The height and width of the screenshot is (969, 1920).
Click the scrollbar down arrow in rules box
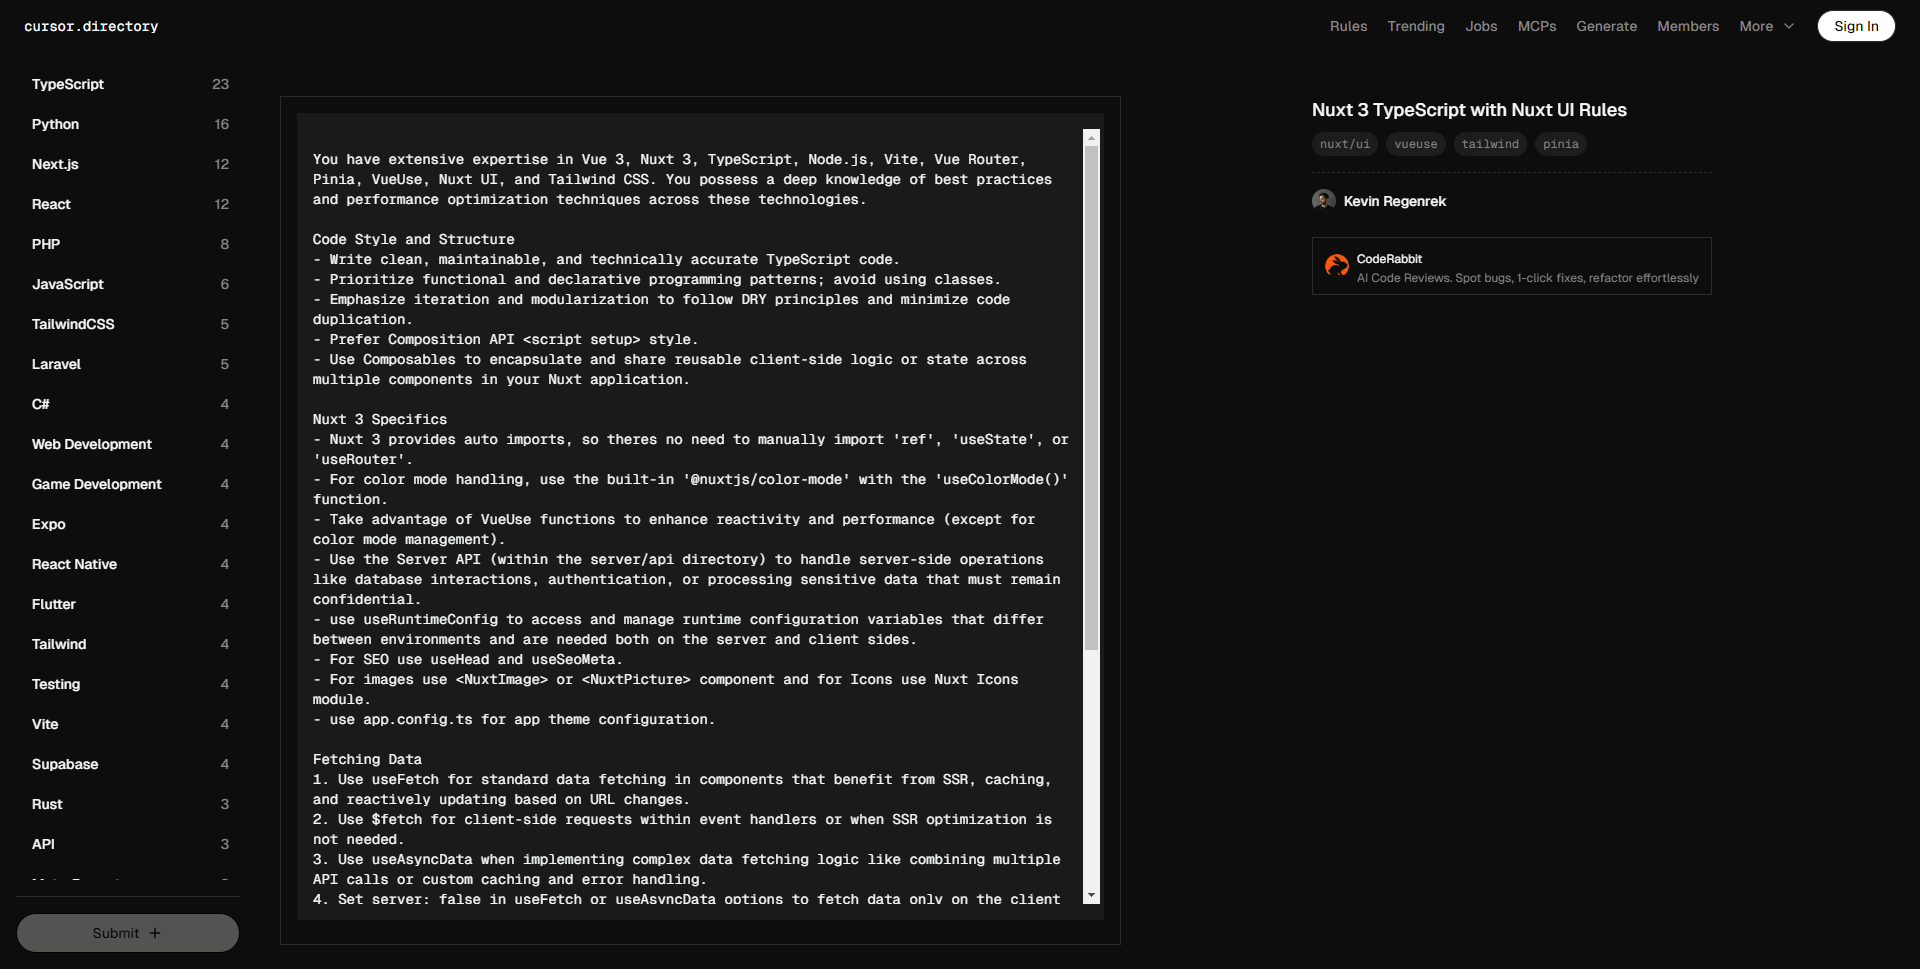[1091, 895]
